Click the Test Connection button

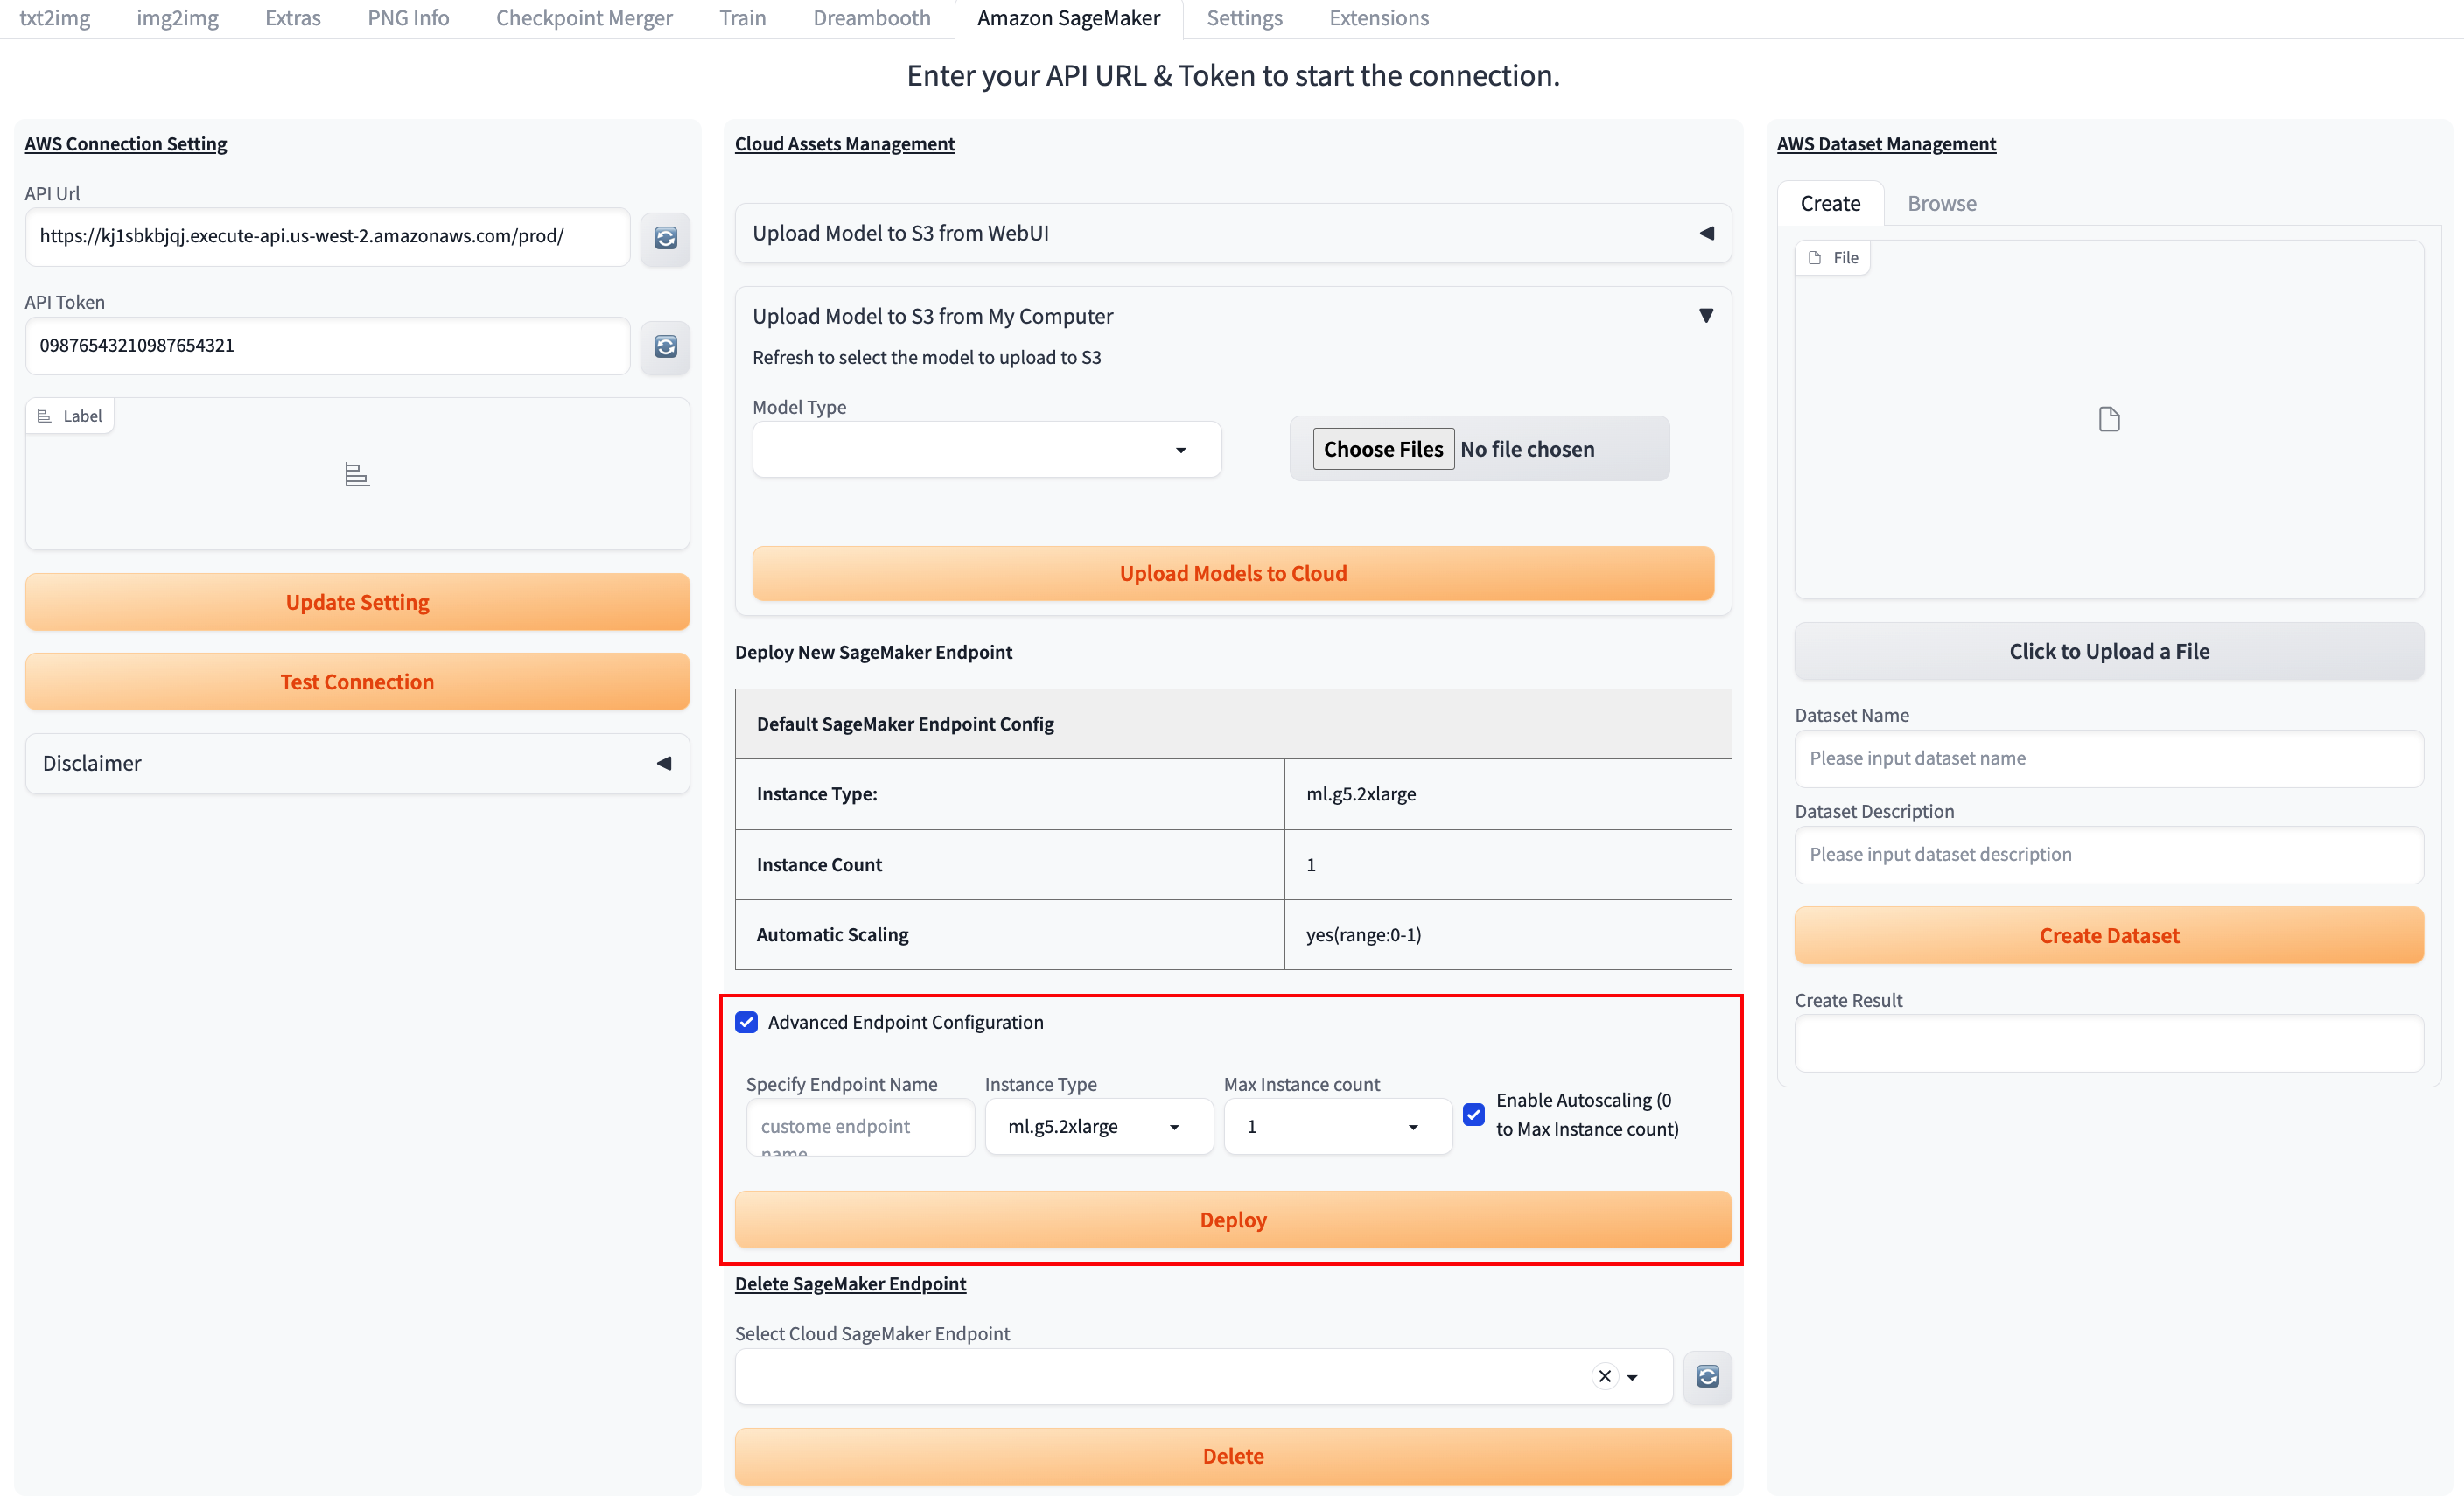tap(357, 682)
